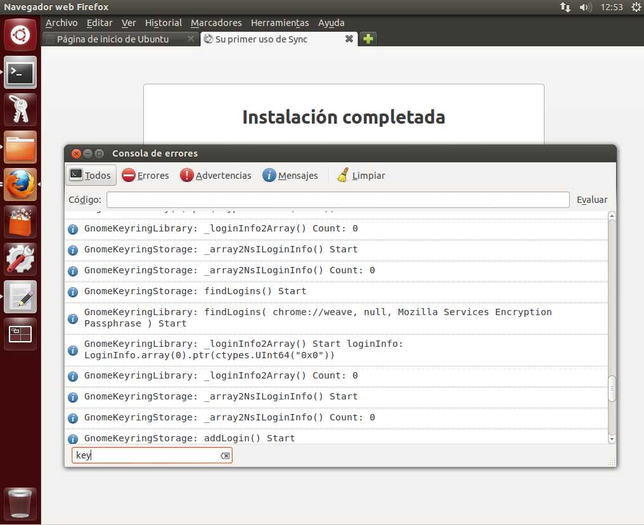Filter console to Mensajes only
Image resolution: width=644 pixels, height=525 pixels.
[x=290, y=175]
